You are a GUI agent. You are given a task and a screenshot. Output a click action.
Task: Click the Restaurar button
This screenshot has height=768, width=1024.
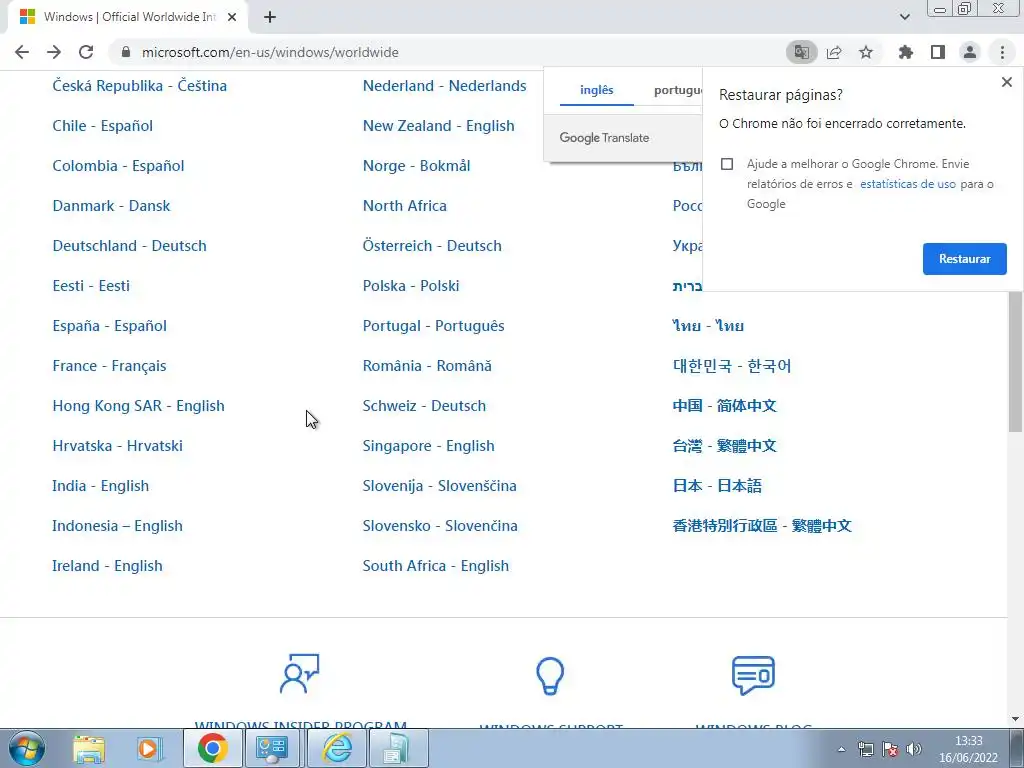click(x=965, y=259)
